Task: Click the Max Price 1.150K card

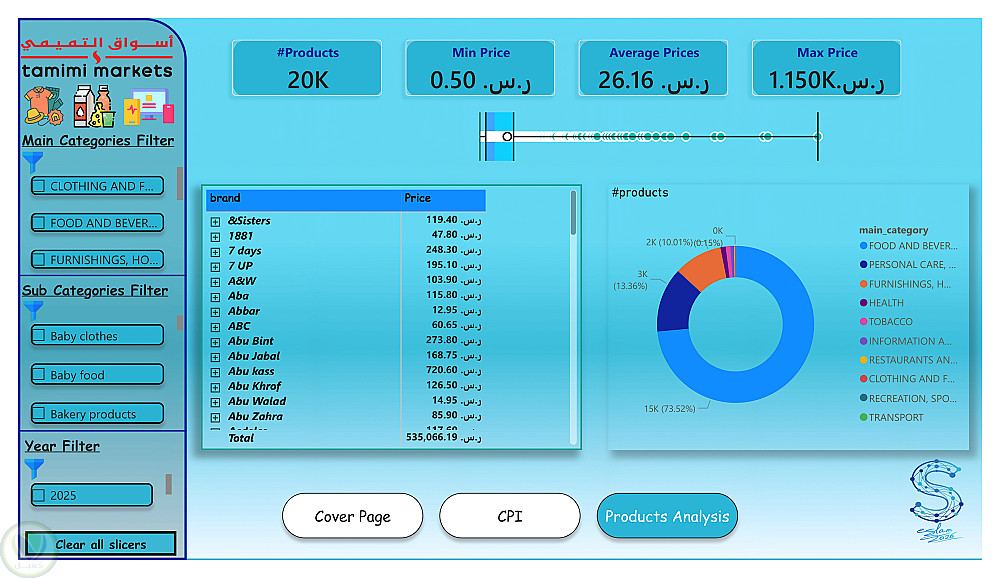Action: (x=827, y=68)
